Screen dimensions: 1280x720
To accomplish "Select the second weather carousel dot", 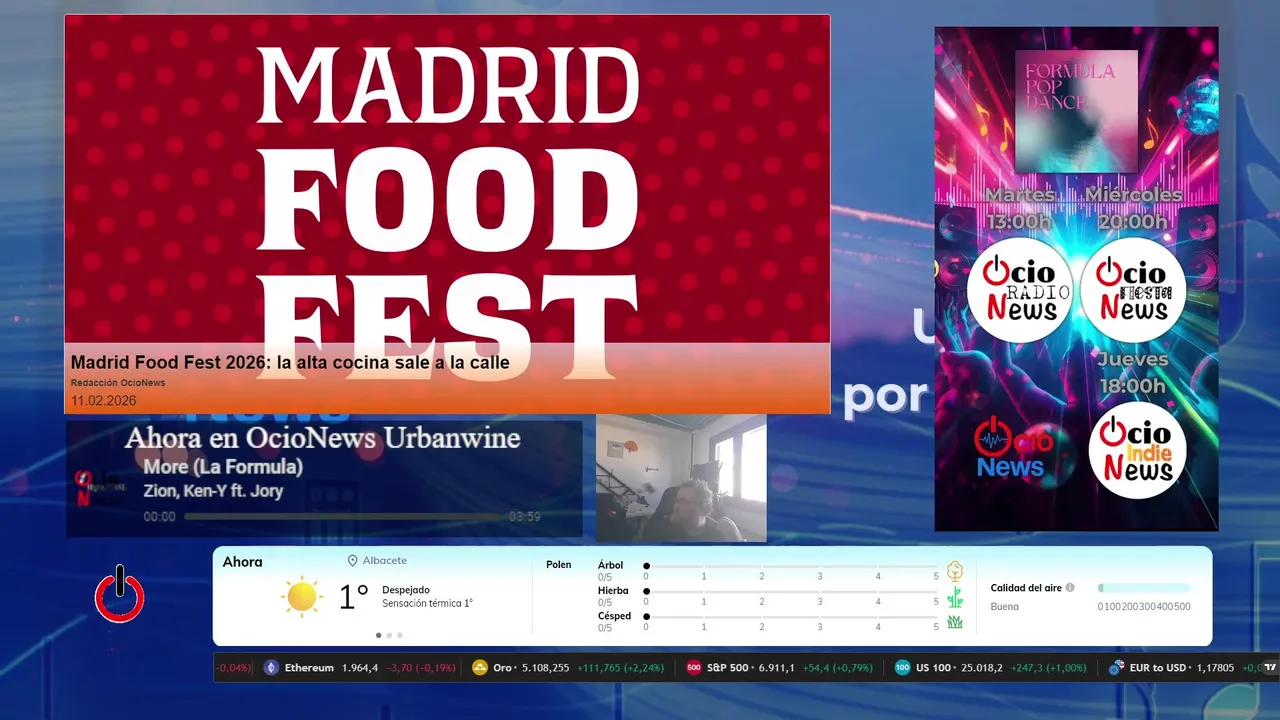I will point(389,635).
